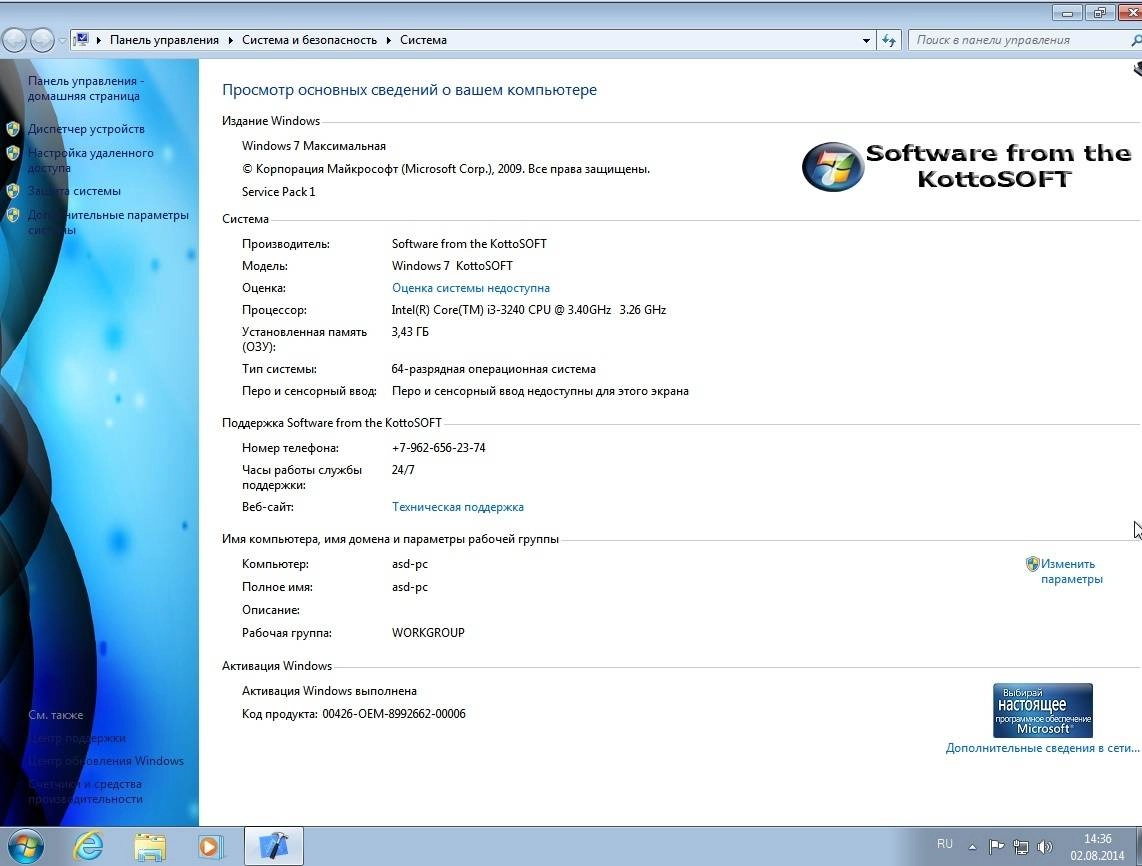Click shield icon beside "Дополнительные параметры"
The height and width of the screenshot is (866, 1142).
coord(12,215)
